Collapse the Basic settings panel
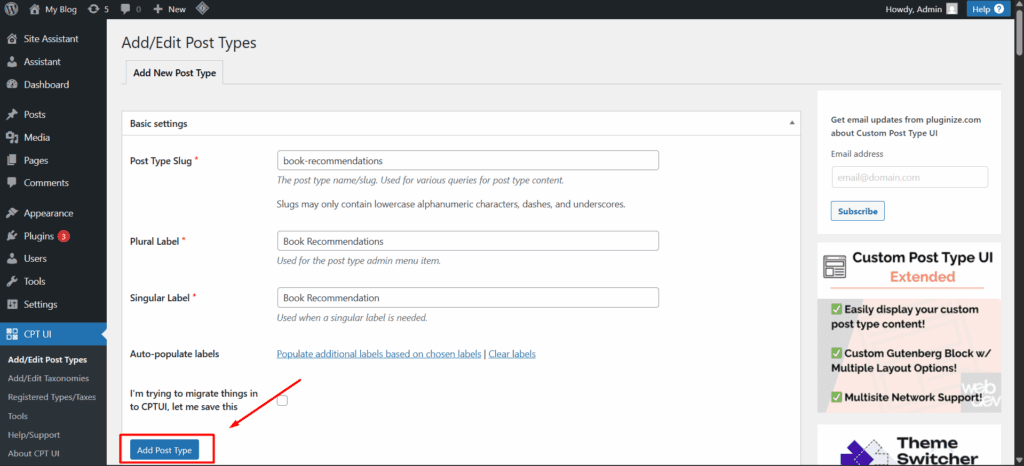Image resolution: width=1024 pixels, height=466 pixels. [x=792, y=124]
